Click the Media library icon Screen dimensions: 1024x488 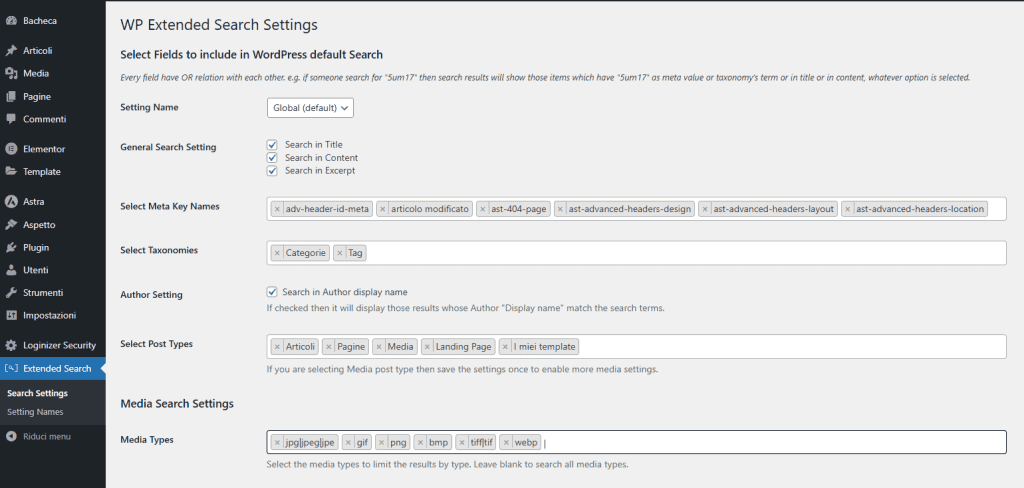10,74
